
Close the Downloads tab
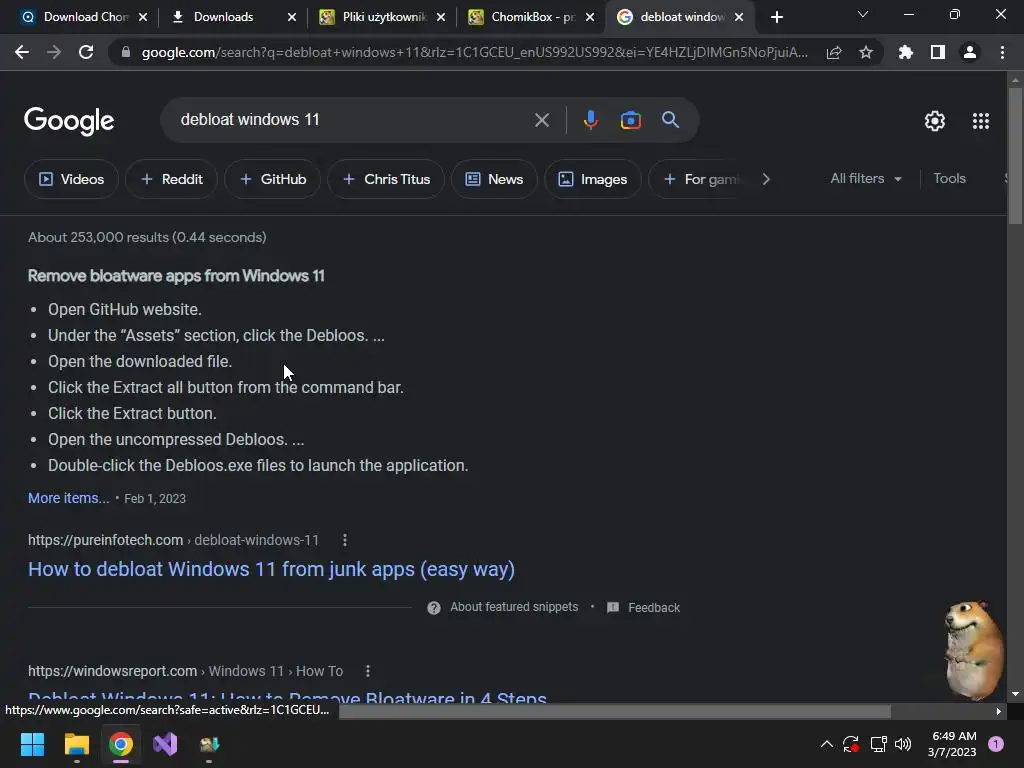[x=292, y=17]
